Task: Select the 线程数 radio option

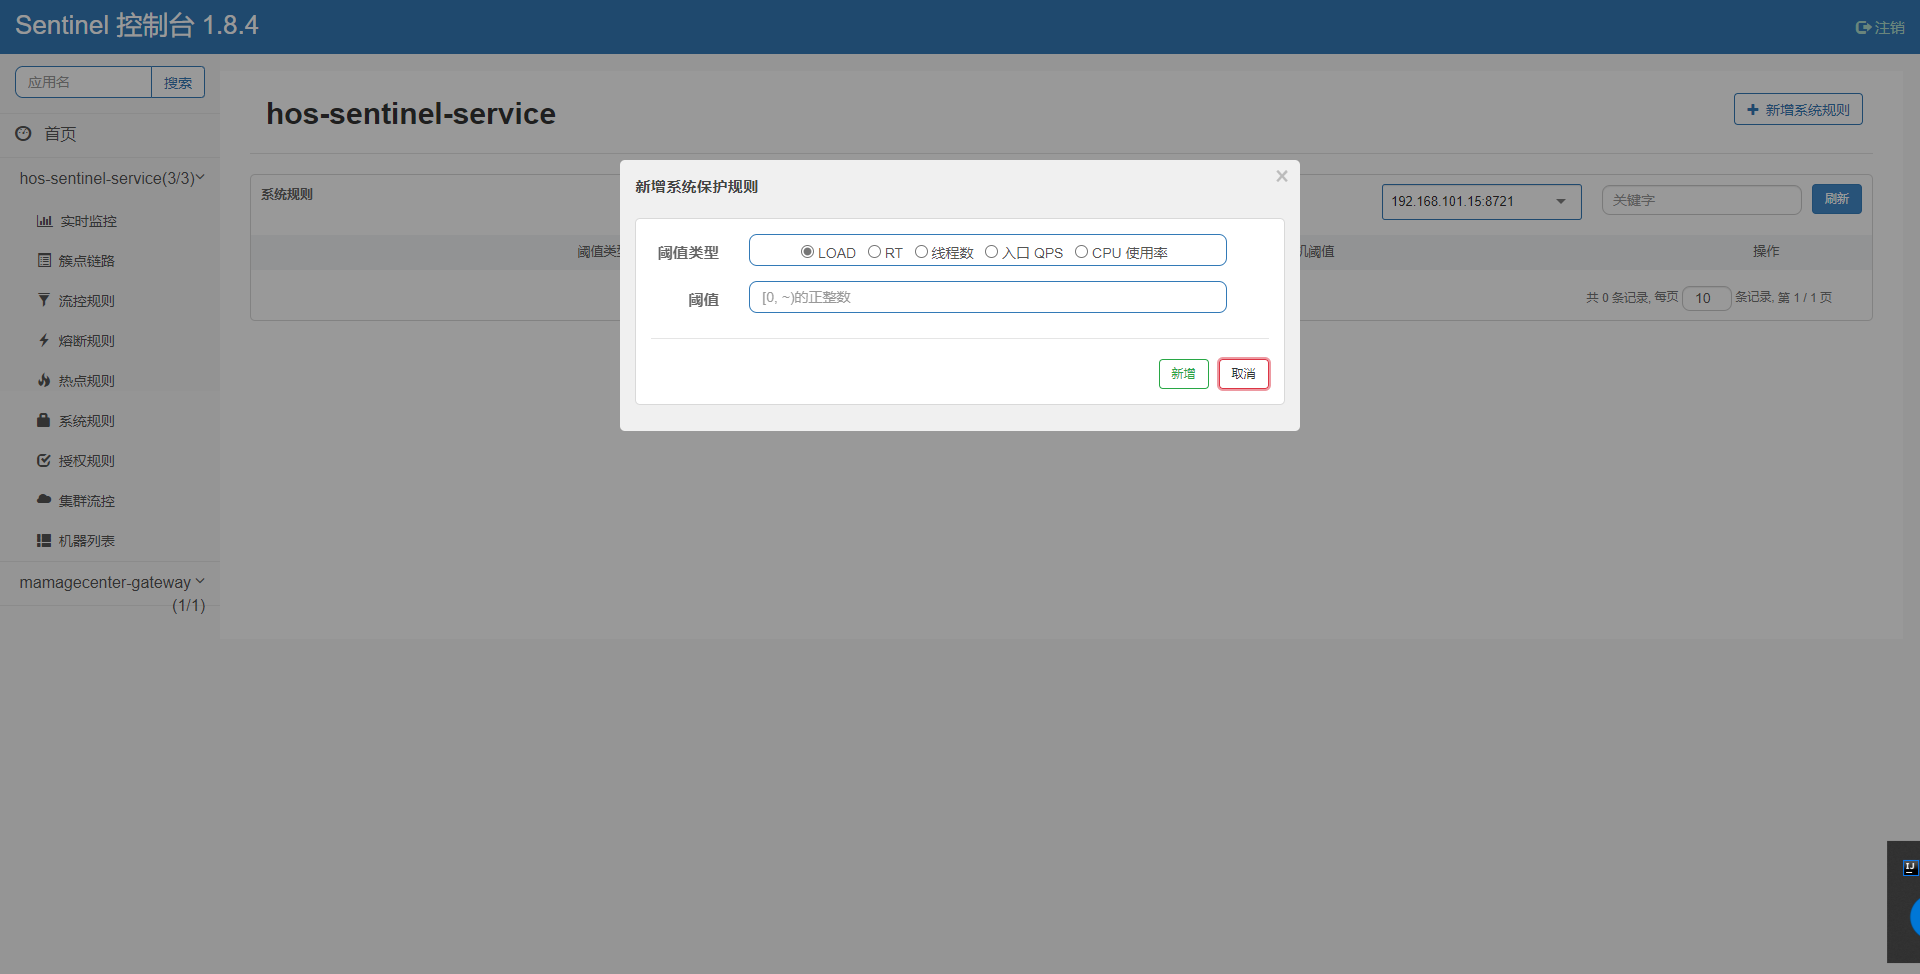Action: coord(921,252)
